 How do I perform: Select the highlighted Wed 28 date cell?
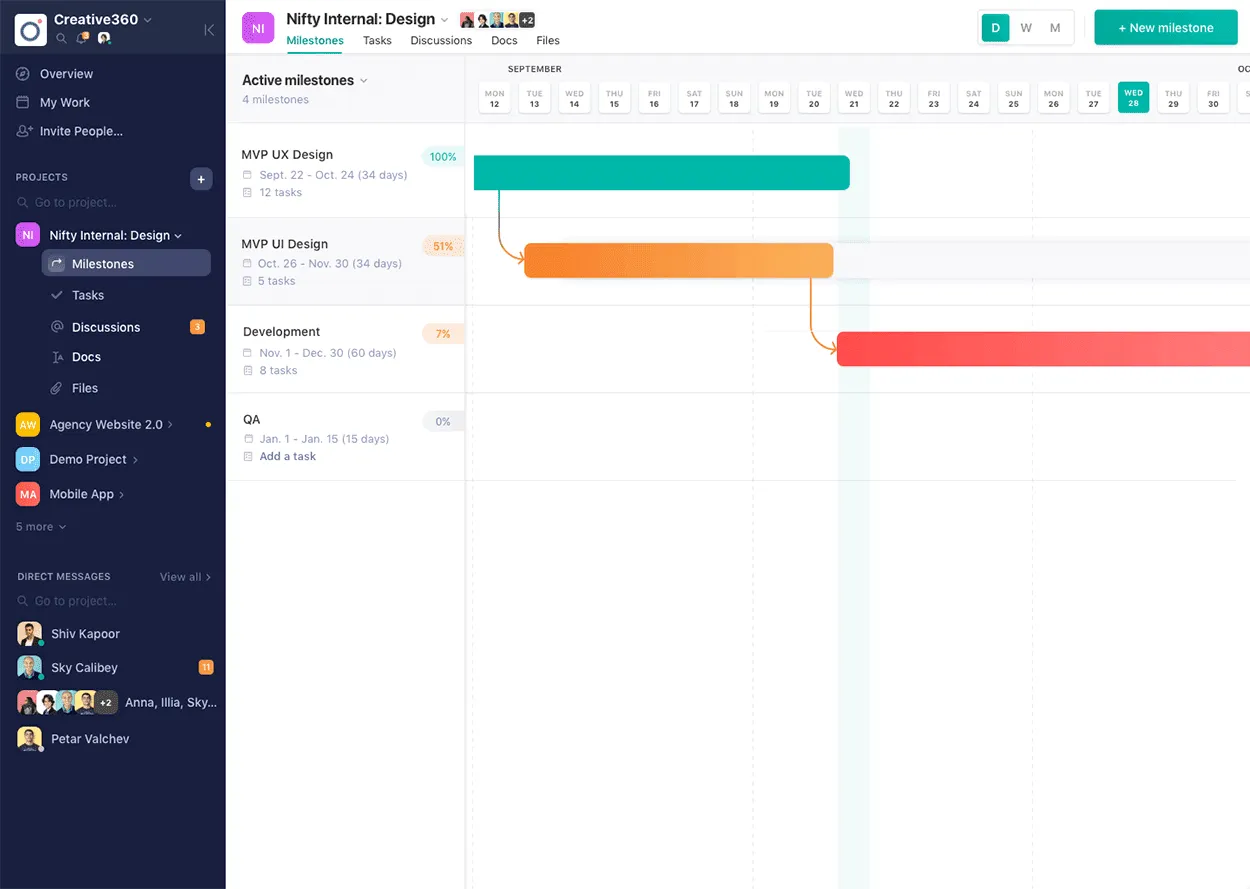click(x=1133, y=96)
